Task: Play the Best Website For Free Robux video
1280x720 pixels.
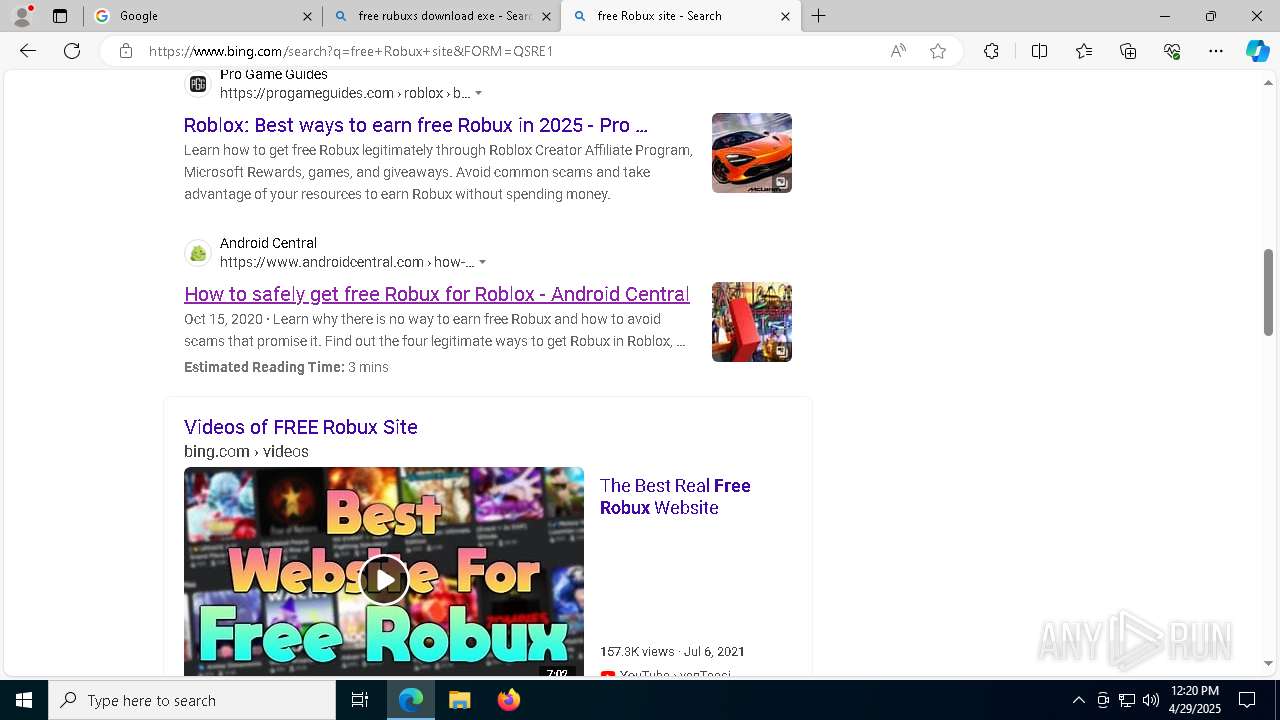Action: [384, 578]
